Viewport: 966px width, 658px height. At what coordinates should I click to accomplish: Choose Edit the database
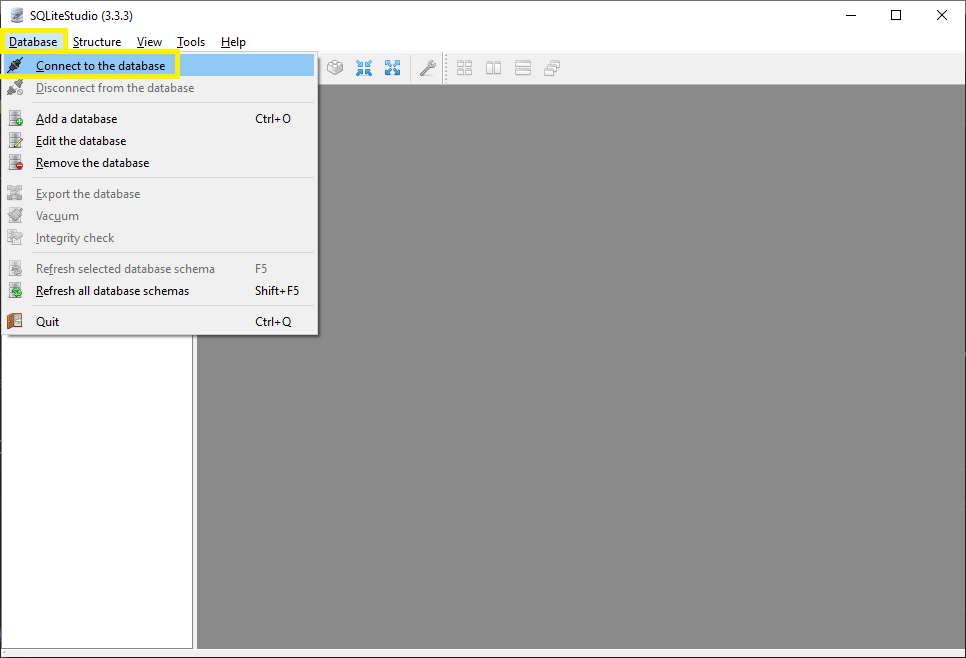tap(159, 141)
